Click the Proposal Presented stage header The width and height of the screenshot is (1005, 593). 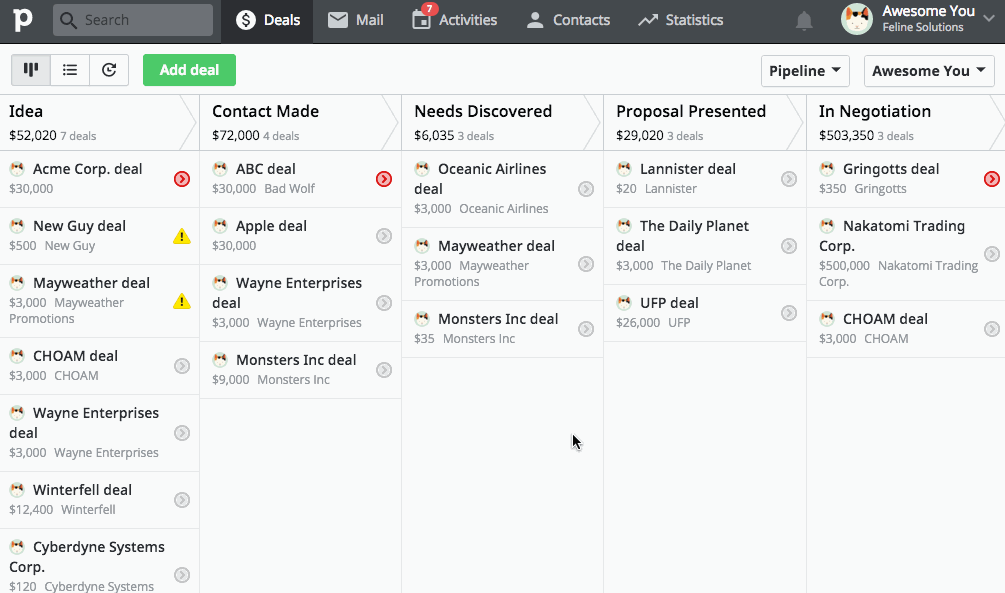point(704,122)
